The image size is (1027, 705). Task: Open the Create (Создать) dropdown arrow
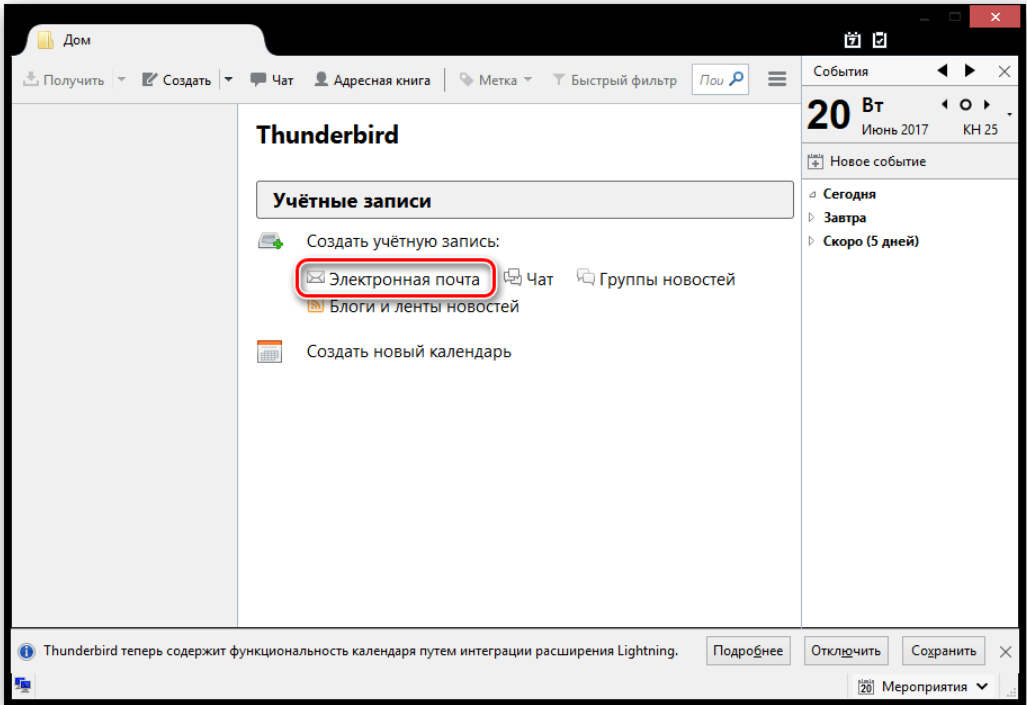[x=228, y=80]
